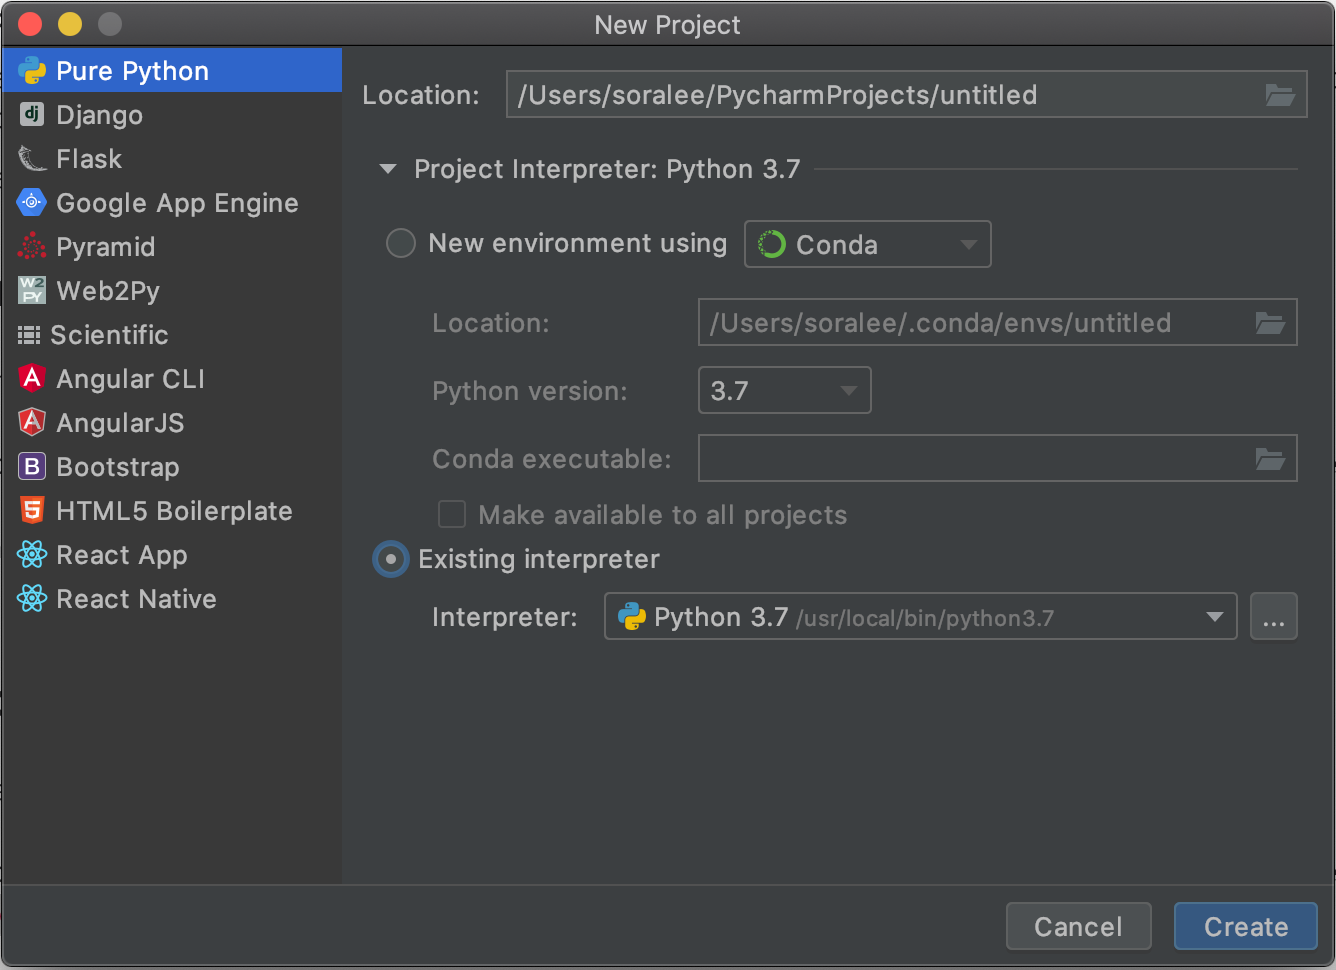
Task: Select React Native project type
Action: point(172,599)
